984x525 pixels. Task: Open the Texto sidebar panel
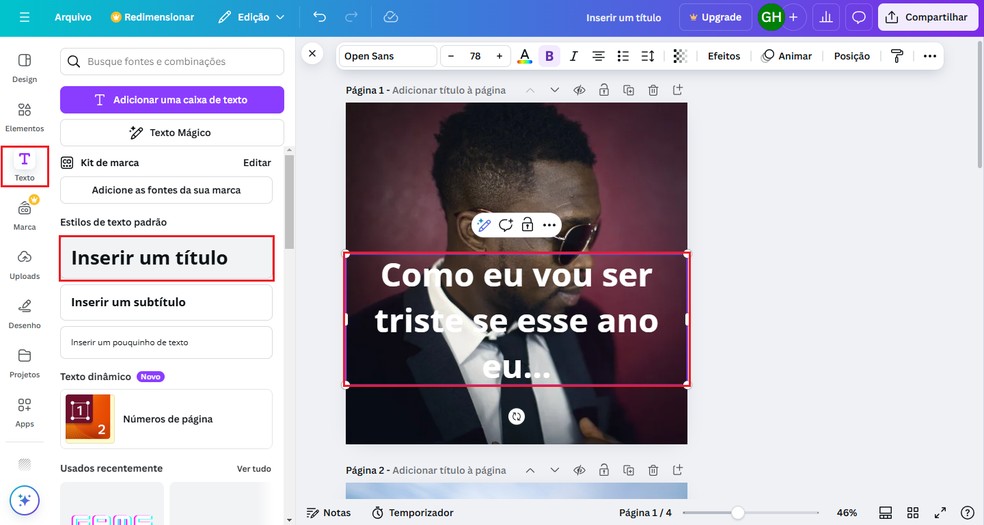click(x=24, y=166)
